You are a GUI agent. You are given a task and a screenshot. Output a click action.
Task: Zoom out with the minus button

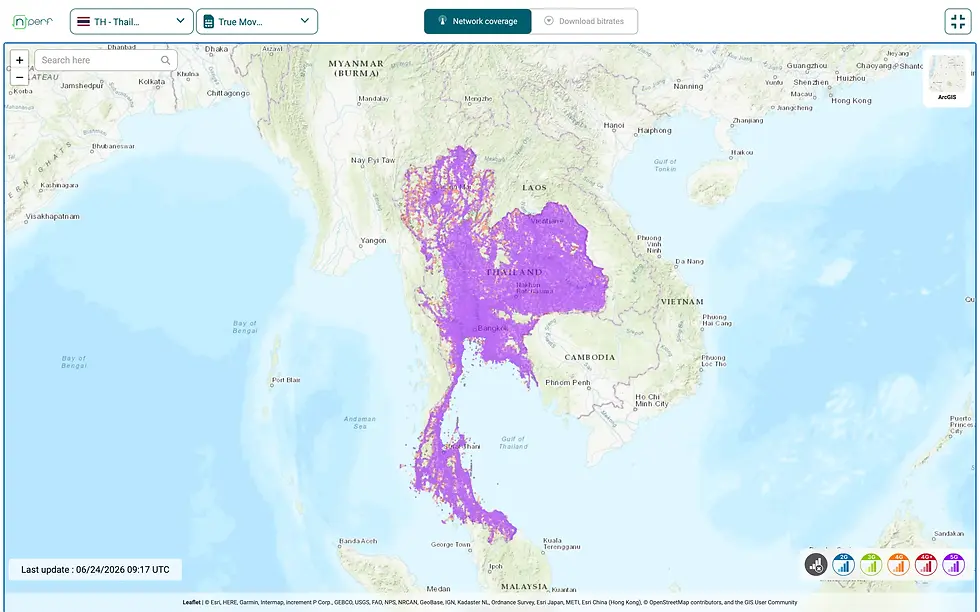tap(19, 77)
